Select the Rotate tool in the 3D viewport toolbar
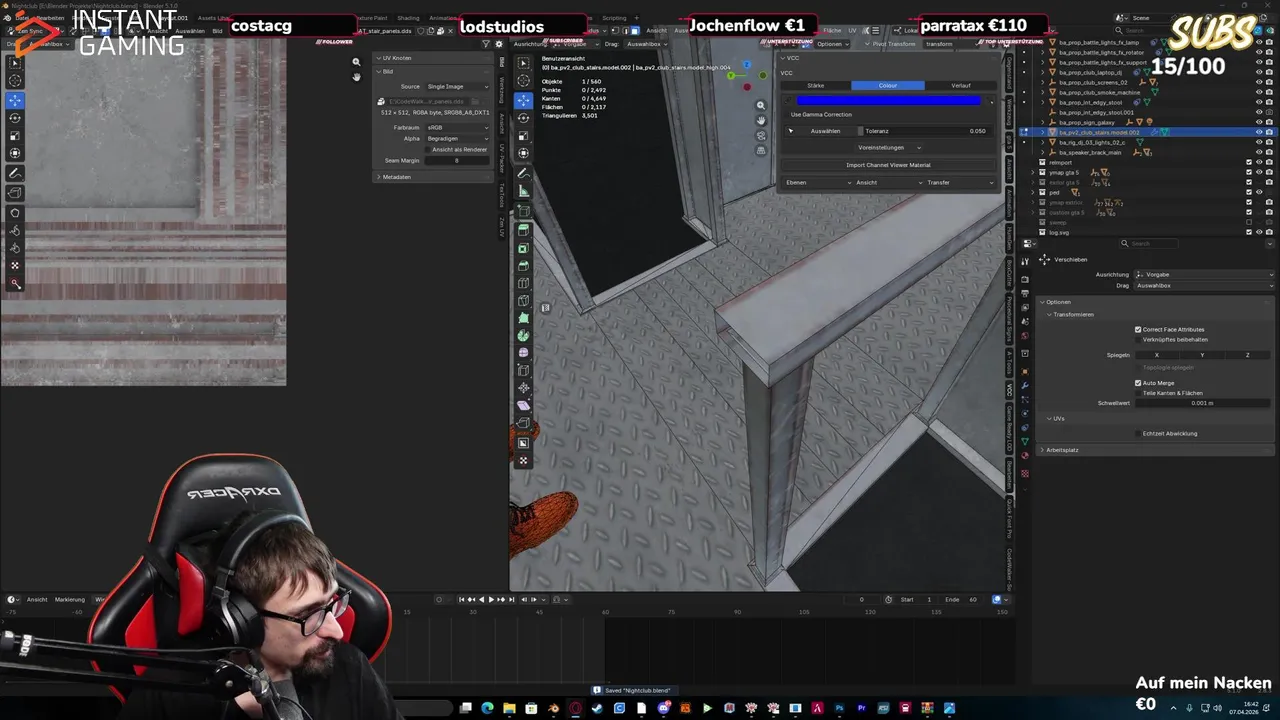This screenshot has height=720, width=1280. click(523, 118)
